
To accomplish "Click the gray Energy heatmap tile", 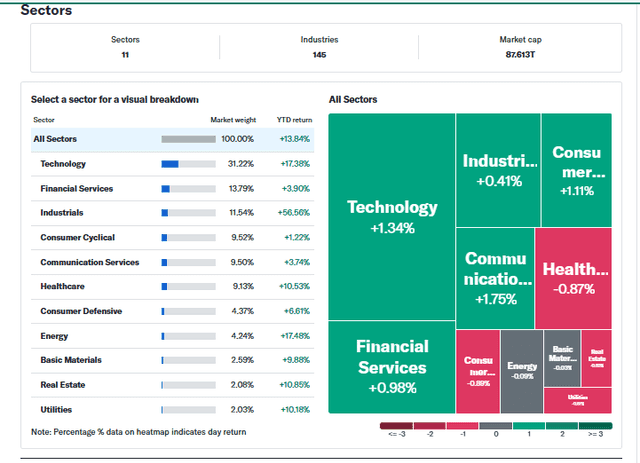I will 522,372.
